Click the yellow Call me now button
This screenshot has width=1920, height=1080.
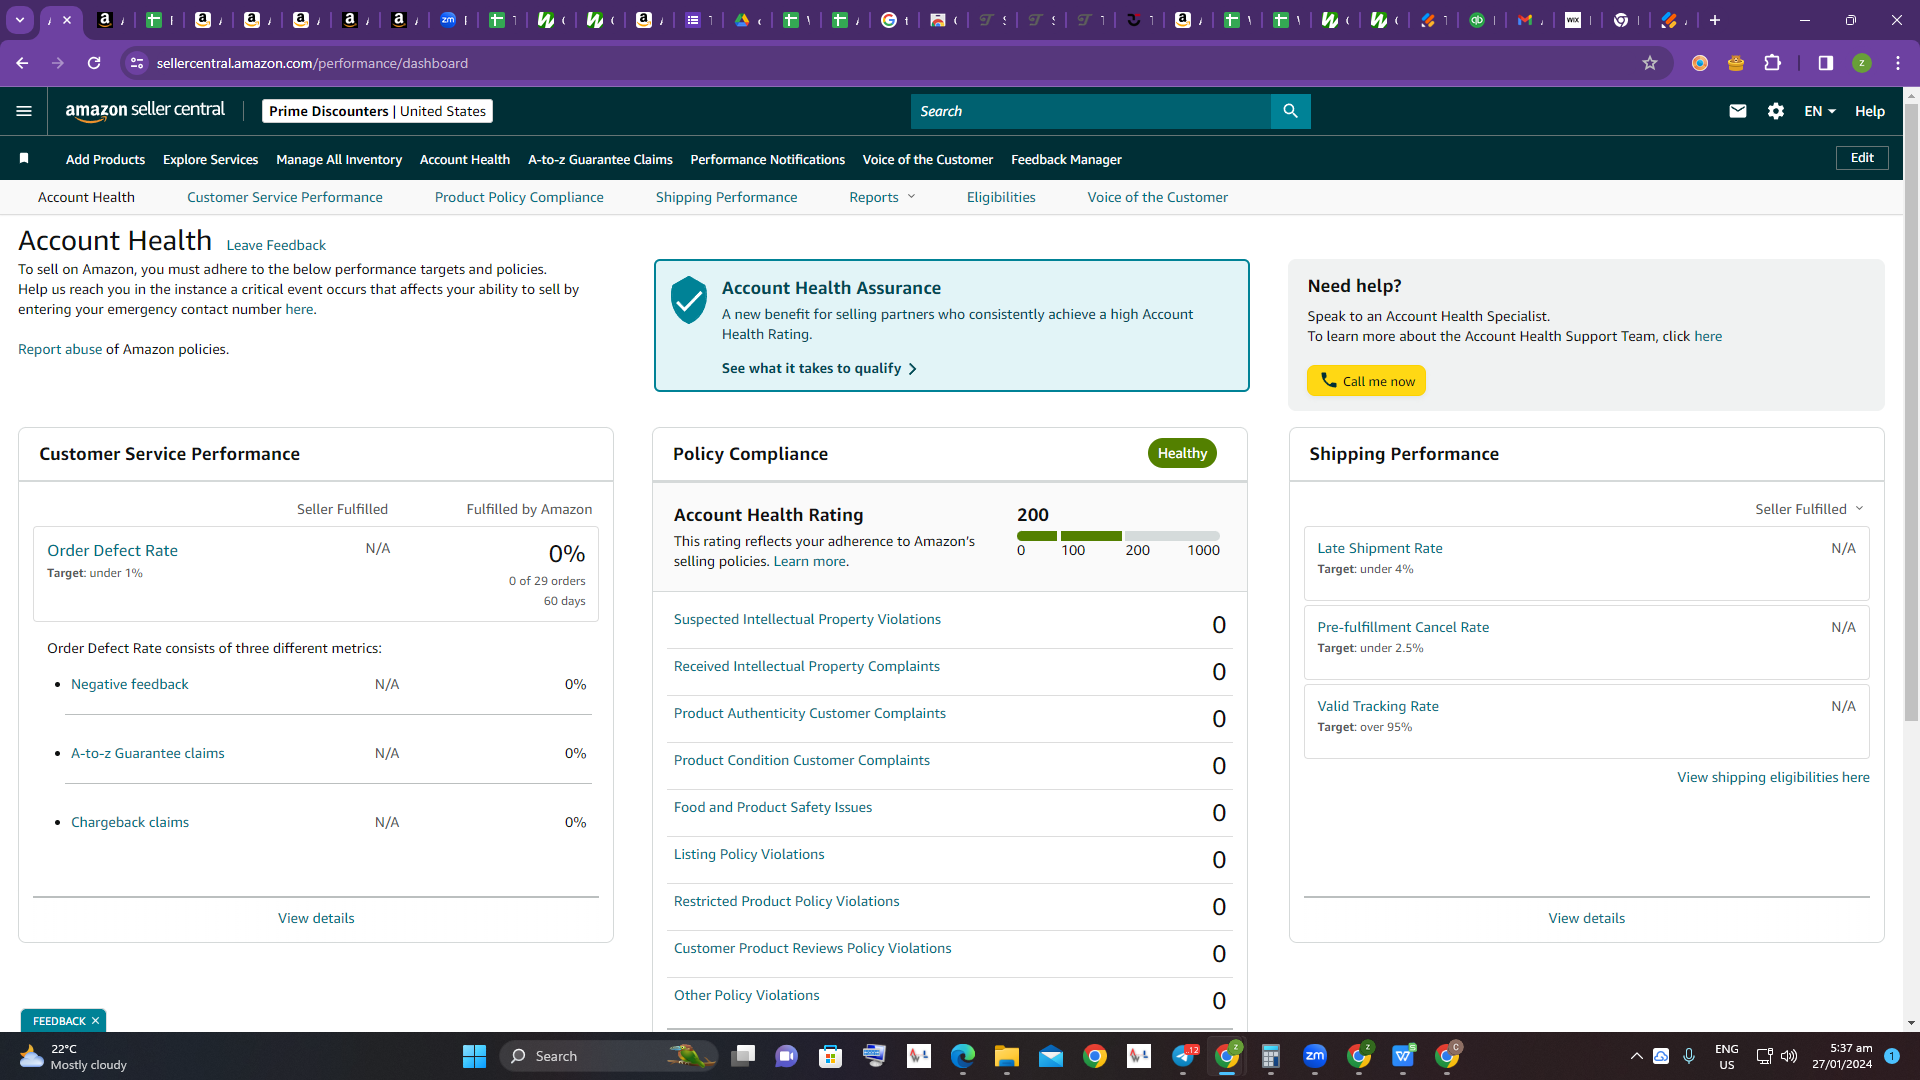(1366, 381)
